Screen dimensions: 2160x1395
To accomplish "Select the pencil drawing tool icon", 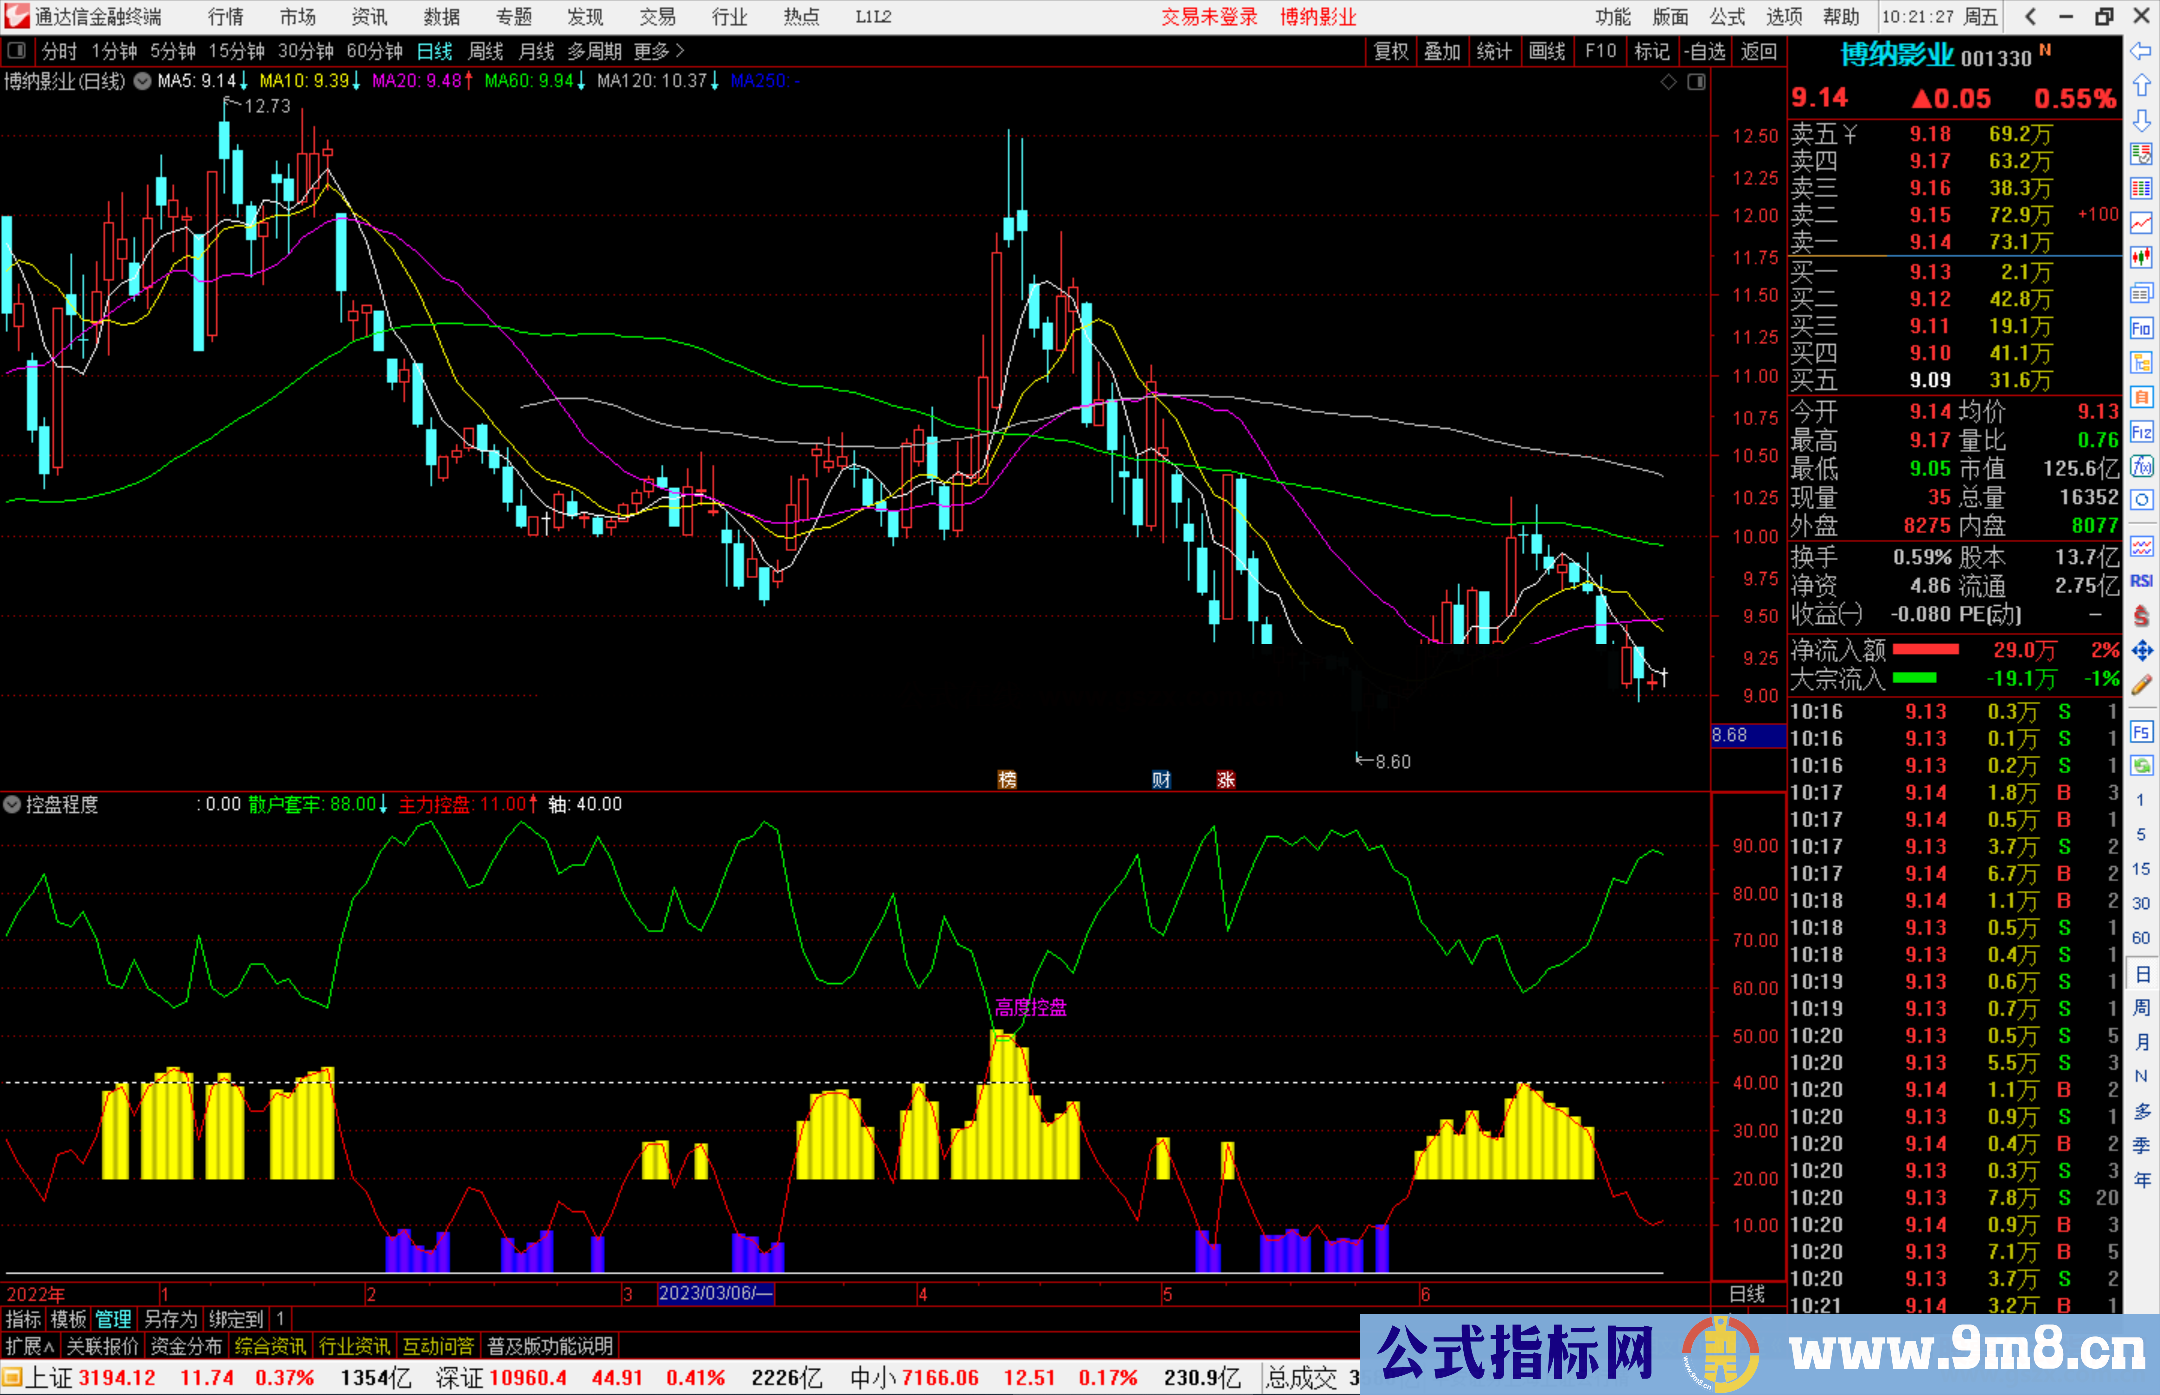I will click(x=2141, y=685).
